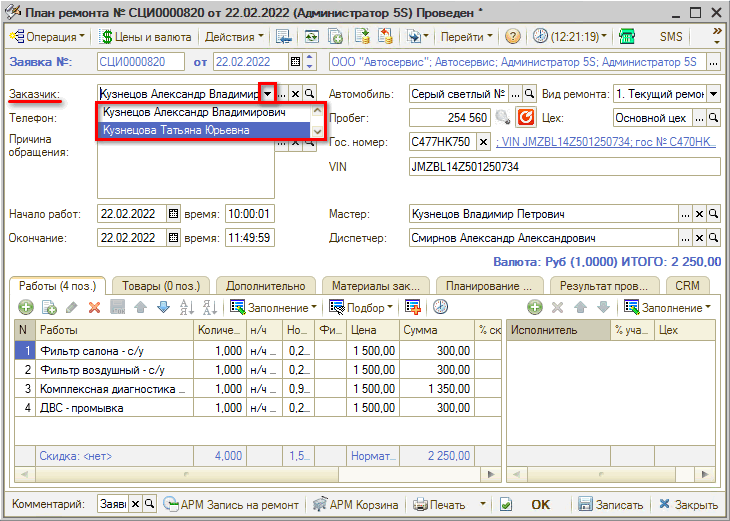Delete the selected work row with the red X
Image resolution: width=730 pixels, height=521 pixels.
(x=95, y=307)
